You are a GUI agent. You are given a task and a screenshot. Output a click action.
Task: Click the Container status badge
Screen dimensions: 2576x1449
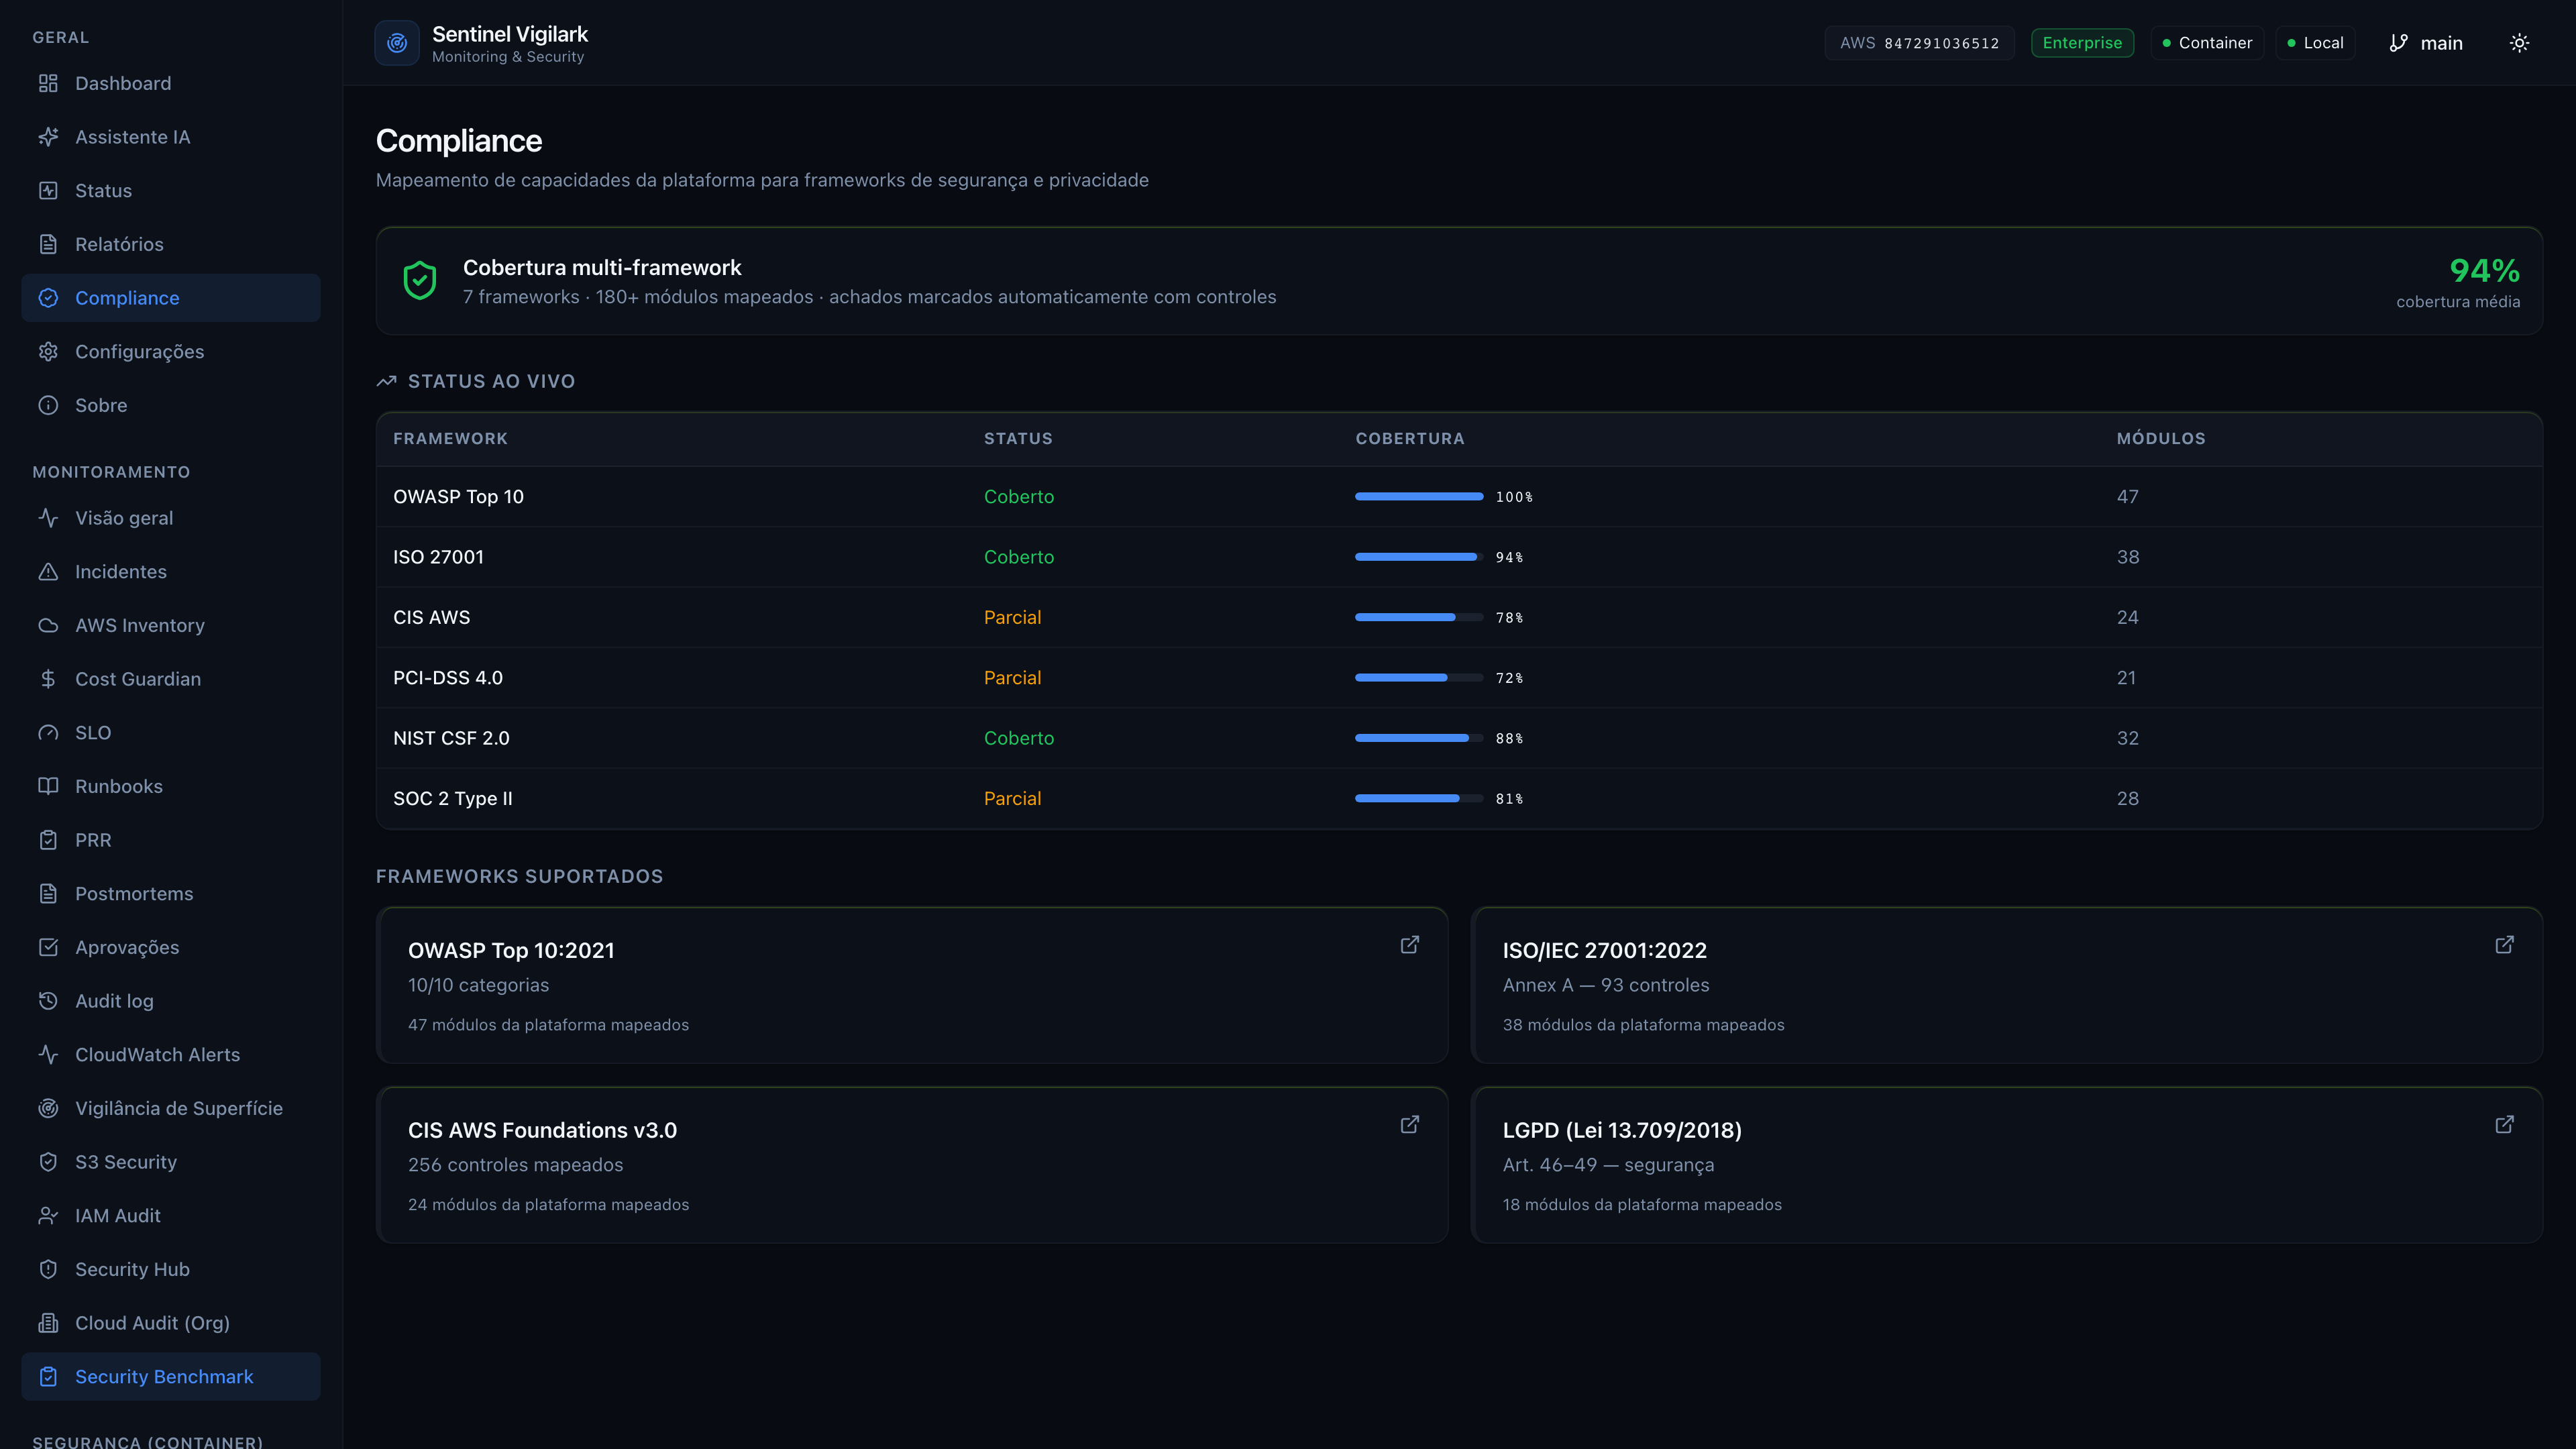pyautogui.click(x=2207, y=43)
